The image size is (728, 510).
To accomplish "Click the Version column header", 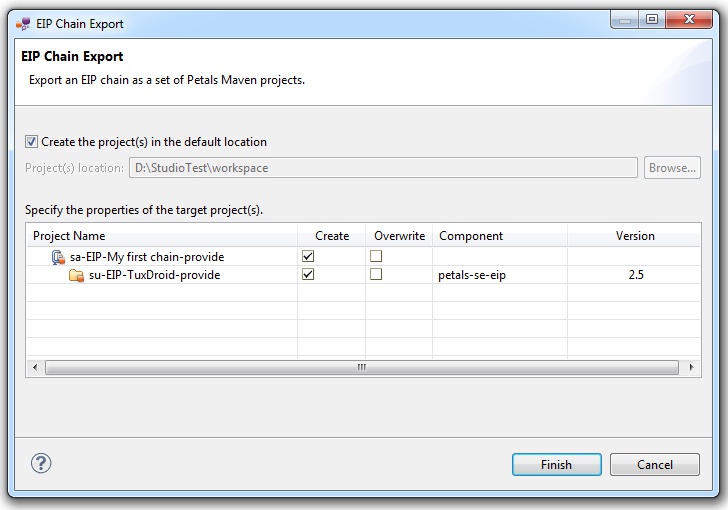I will coord(635,236).
